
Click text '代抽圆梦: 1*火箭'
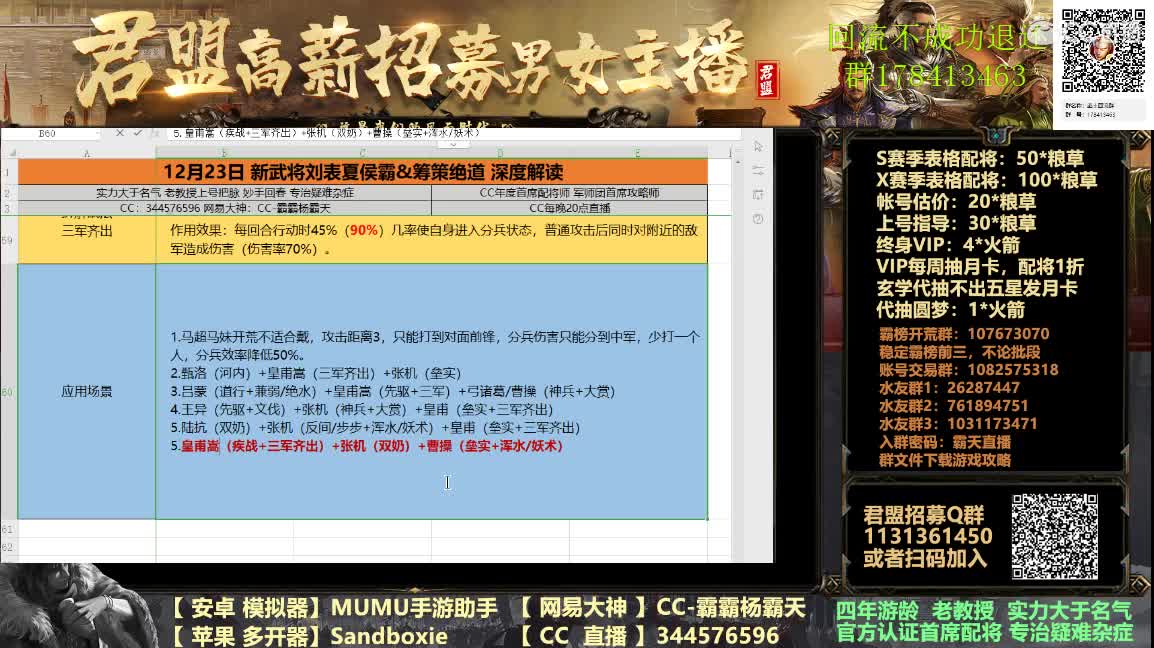coord(950,309)
